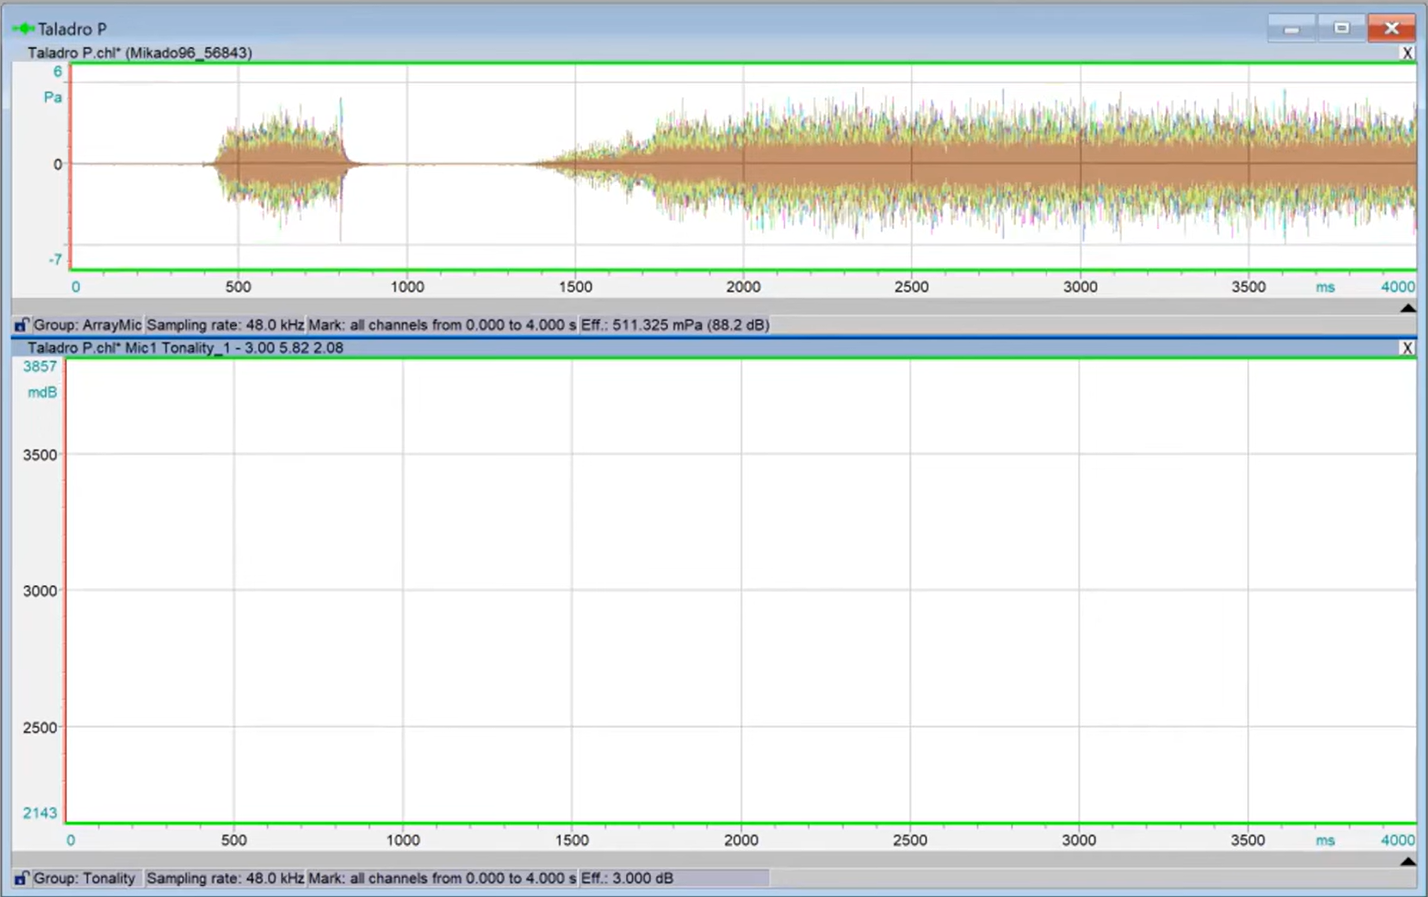Click Sampling rate field in the Tonality status bar
The height and width of the screenshot is (897, 1428).
click(x=225, y=878)
